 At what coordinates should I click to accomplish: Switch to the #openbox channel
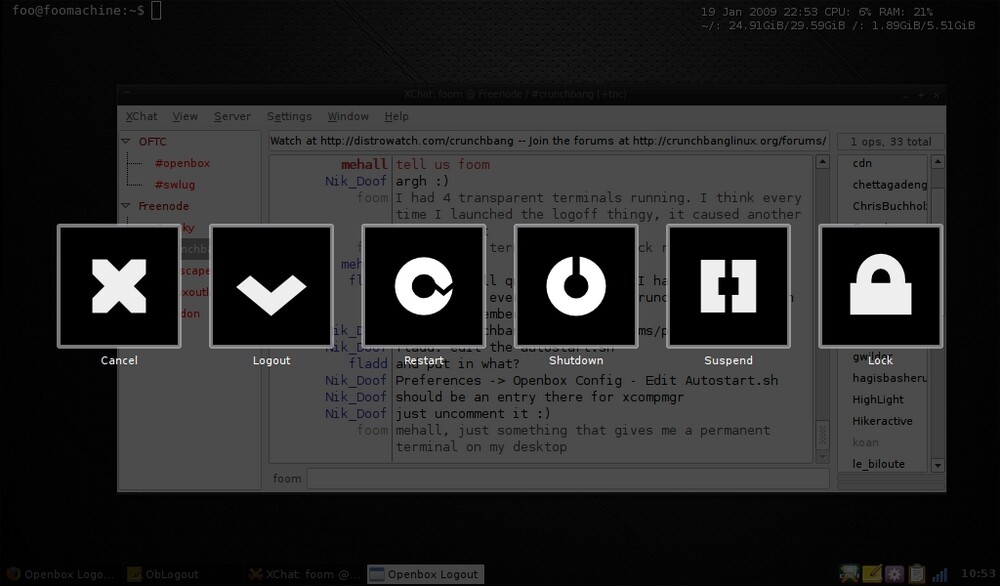coord(182,163)
